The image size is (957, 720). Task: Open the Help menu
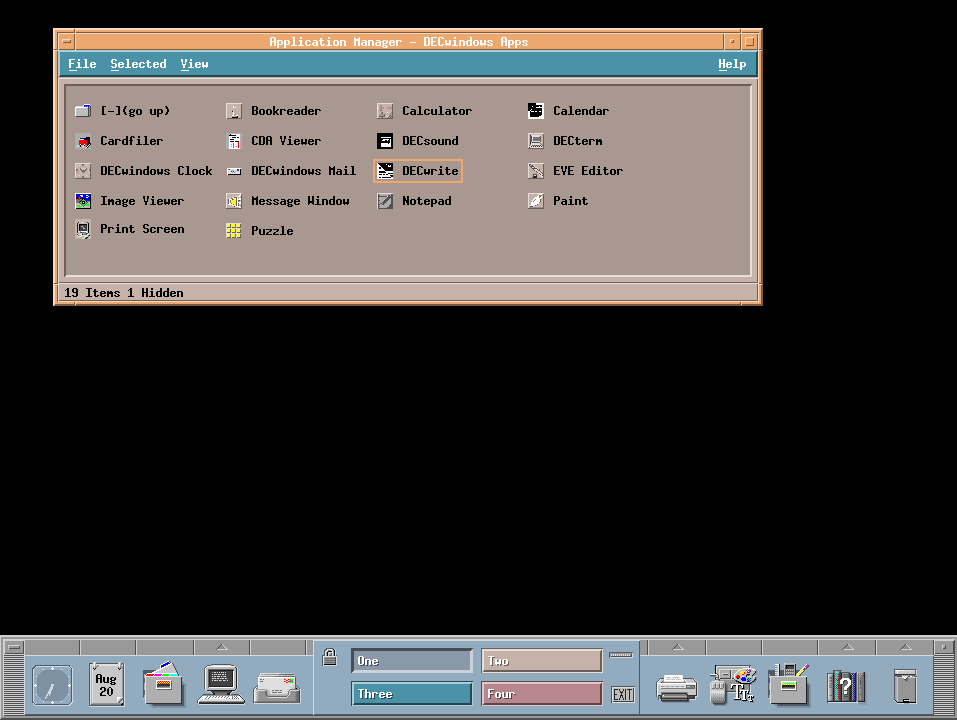732,64
